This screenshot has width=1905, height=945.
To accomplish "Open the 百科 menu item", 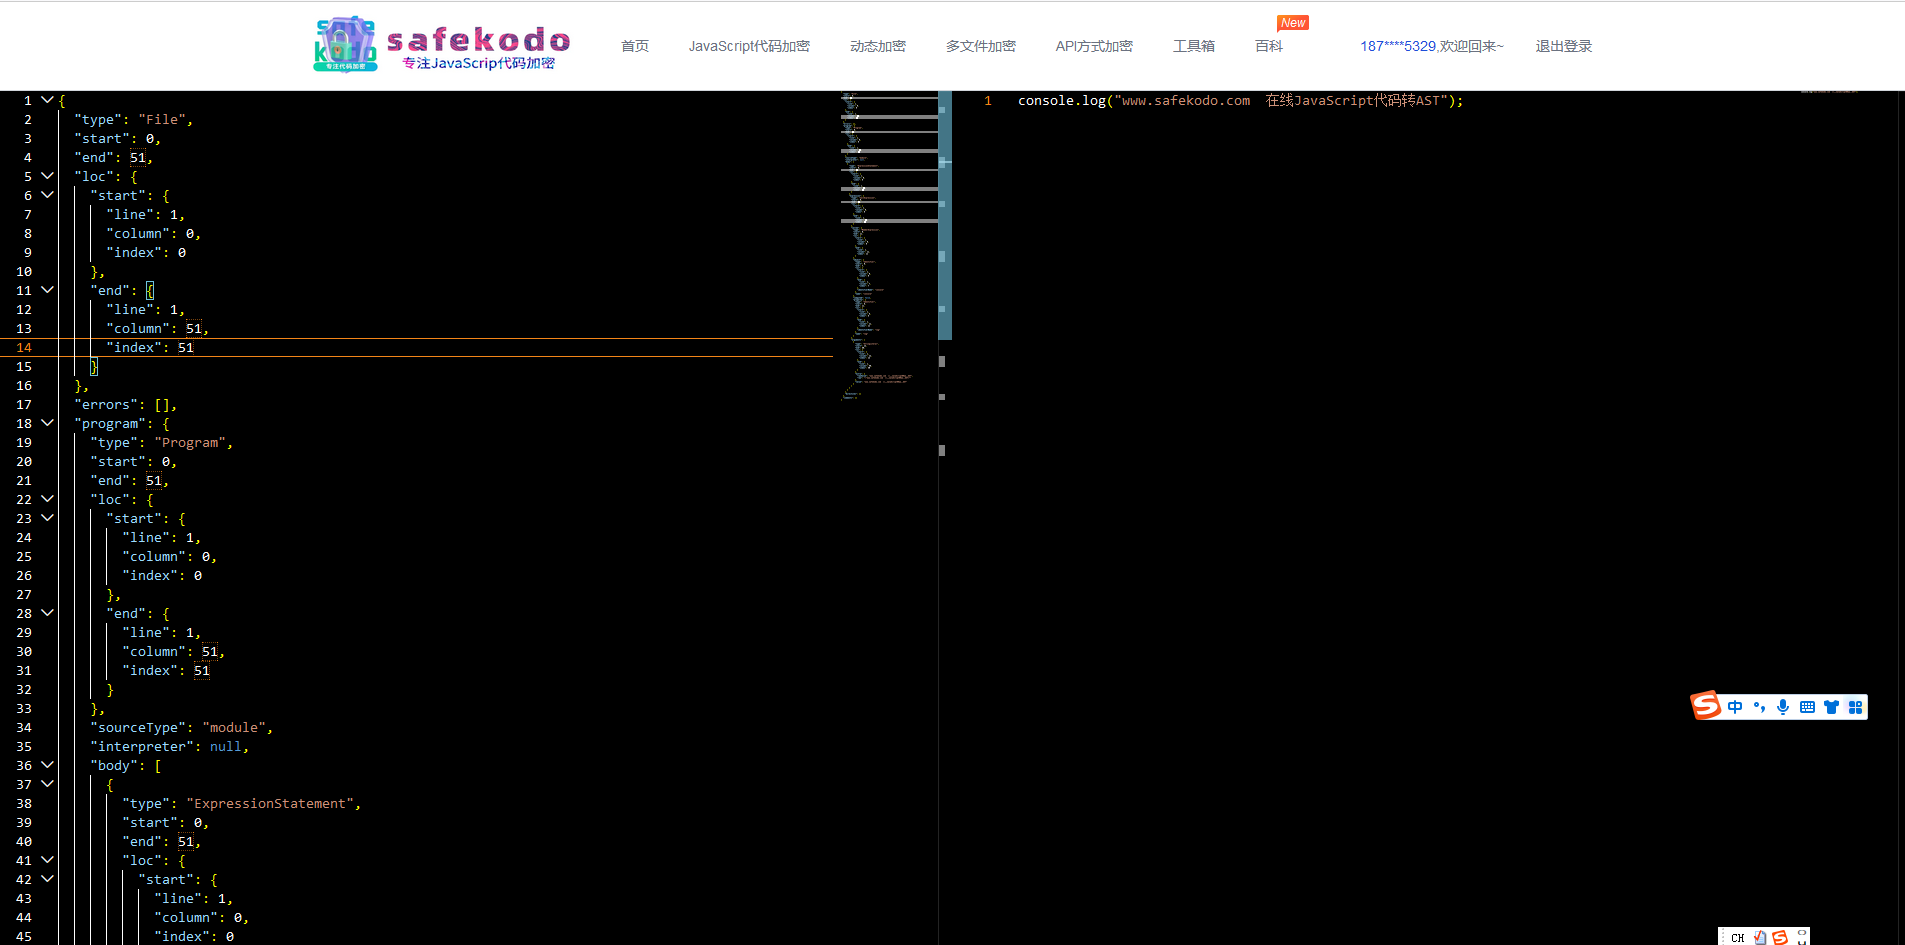I will [x=1269, y=46].
